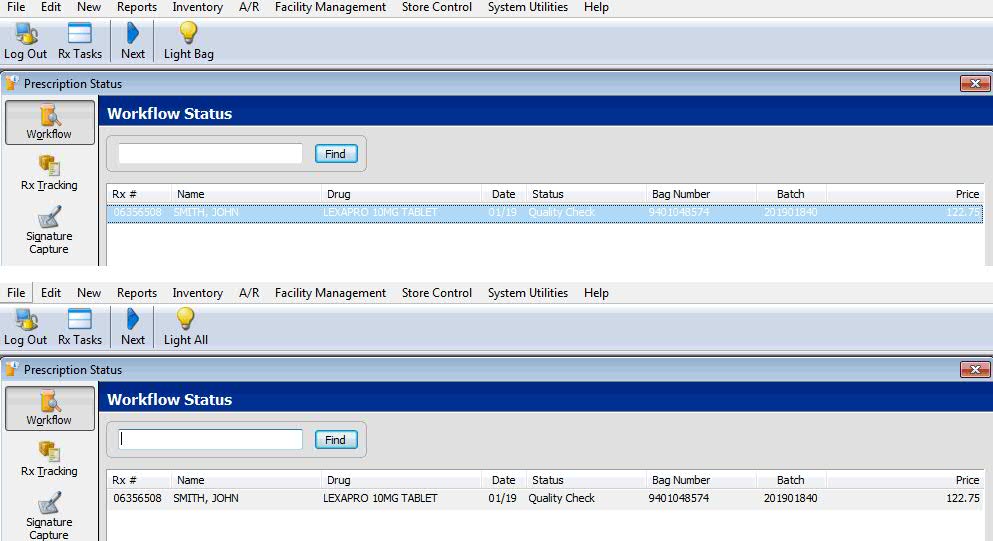The image size is (993, 541).
Task: Click the upper Prescription Status title bar icon
Action: pos(12,83)
